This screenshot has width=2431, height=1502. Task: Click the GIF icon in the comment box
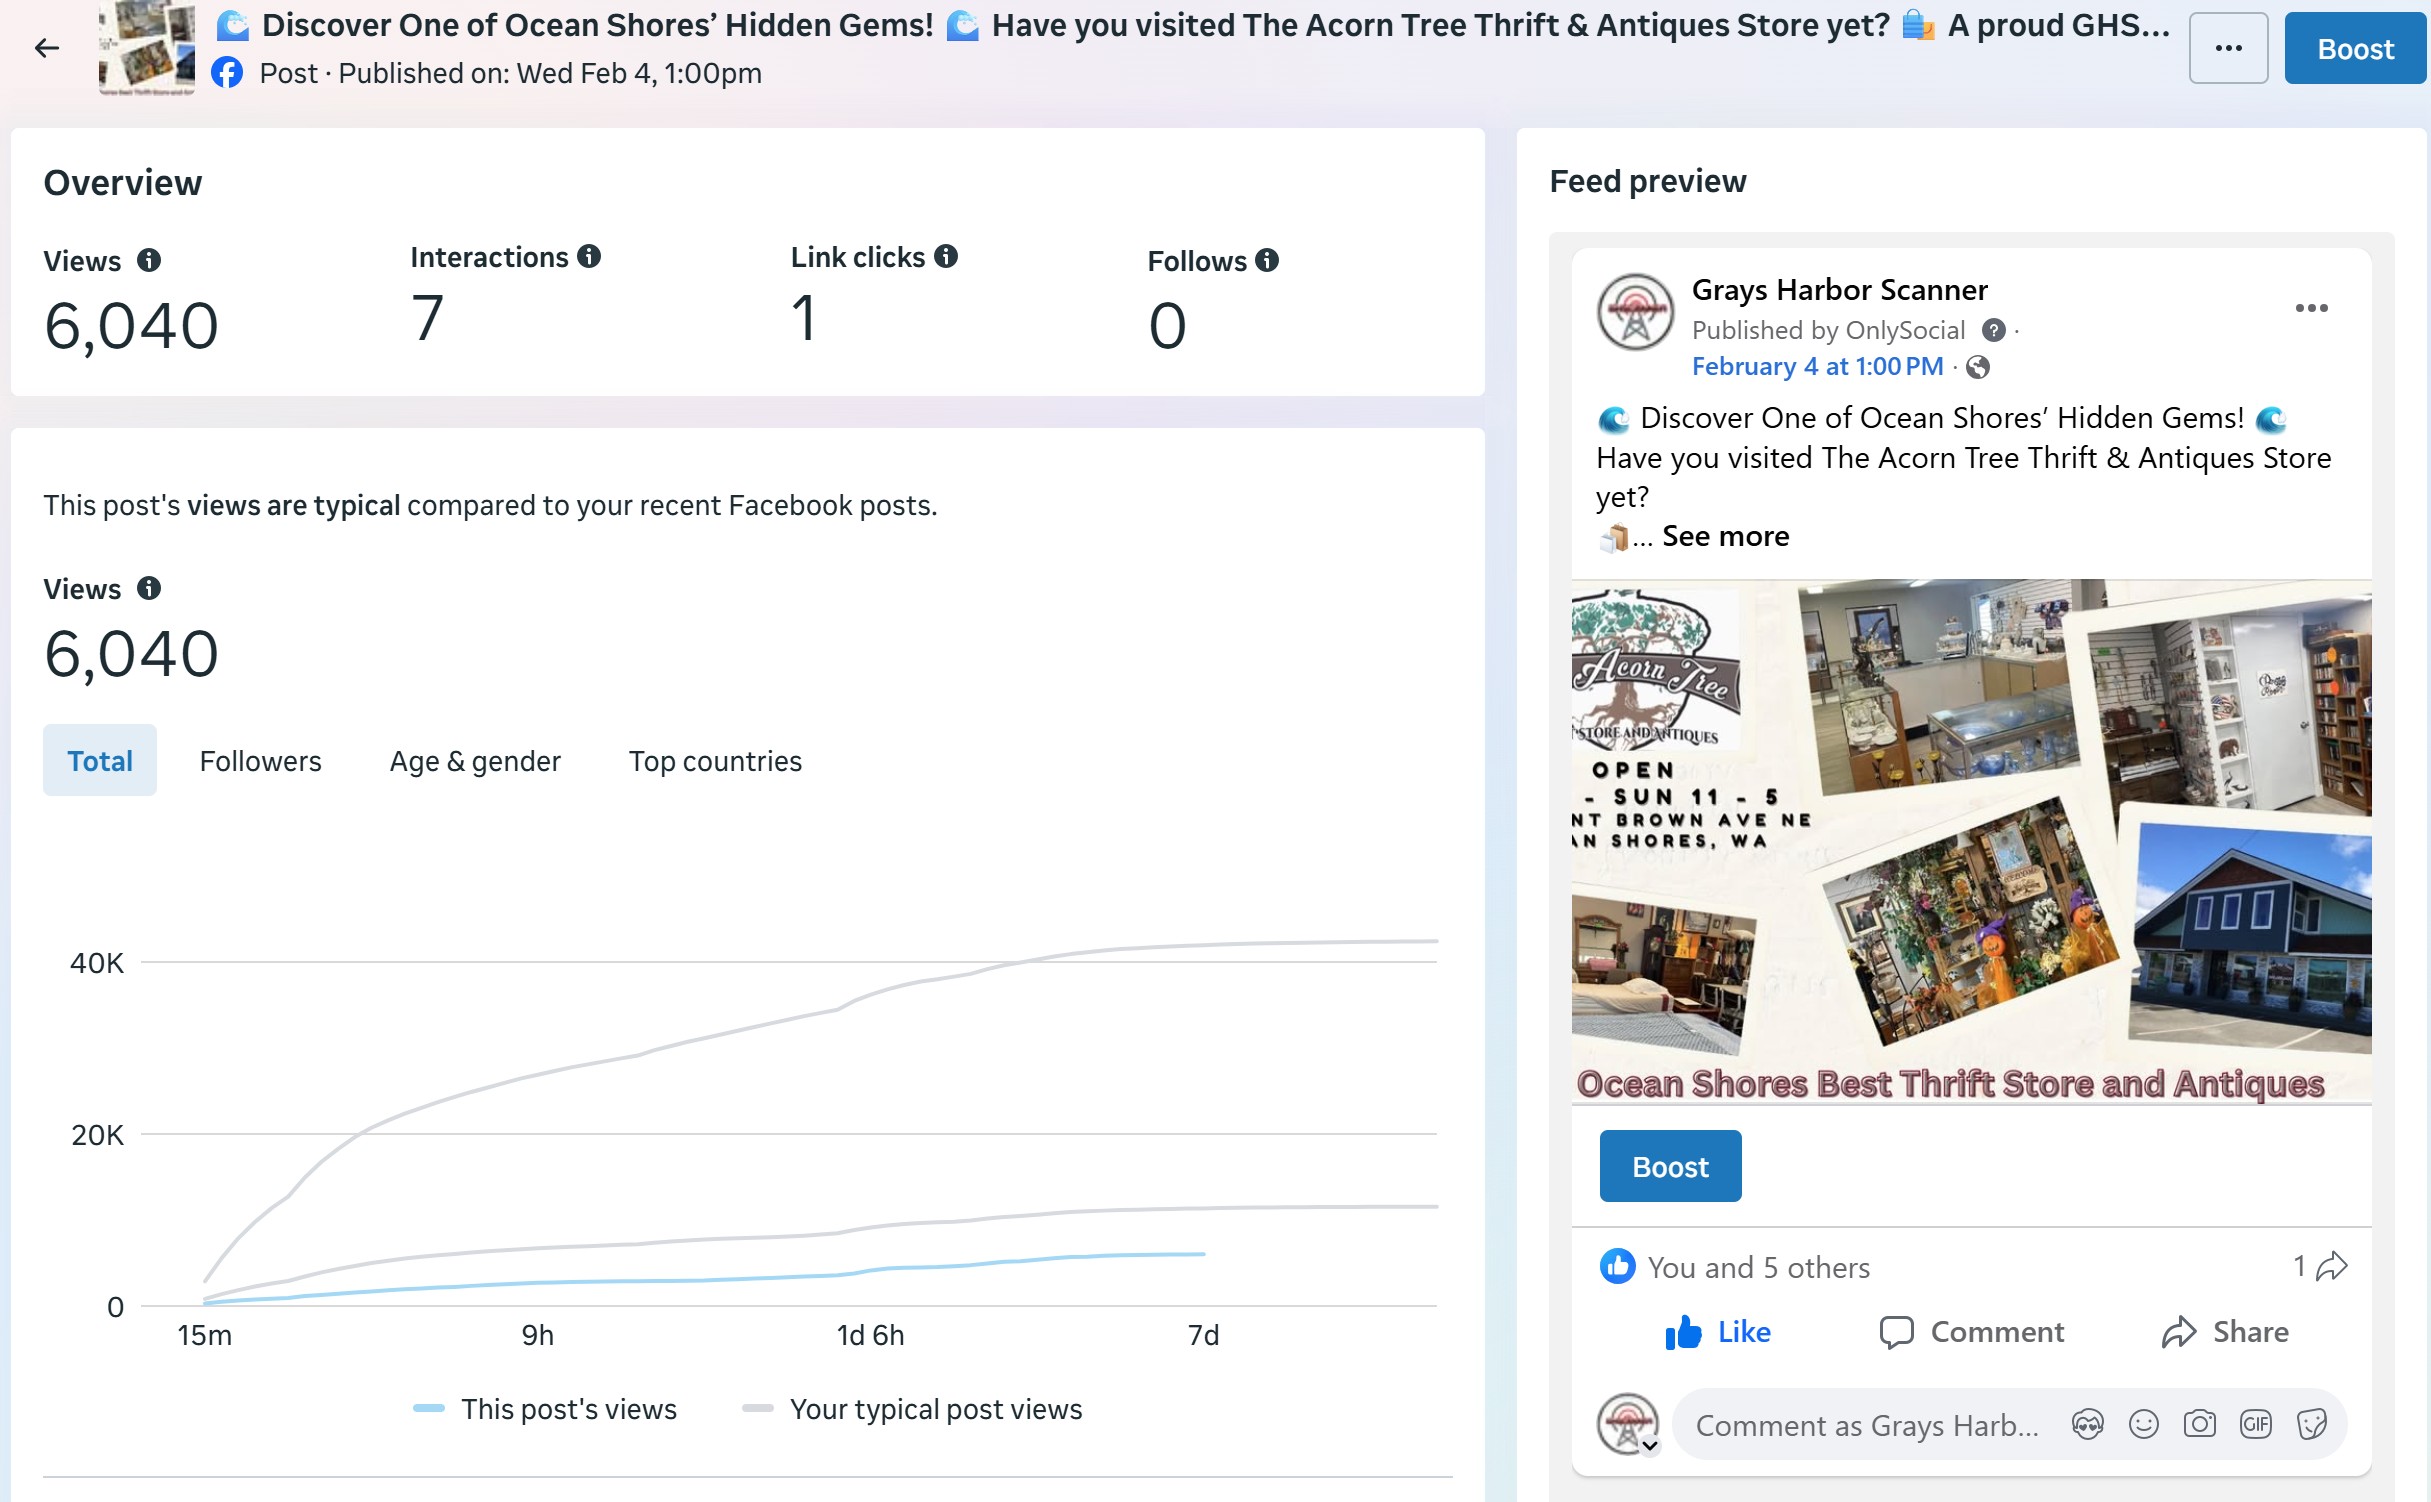[2256, 1424]
